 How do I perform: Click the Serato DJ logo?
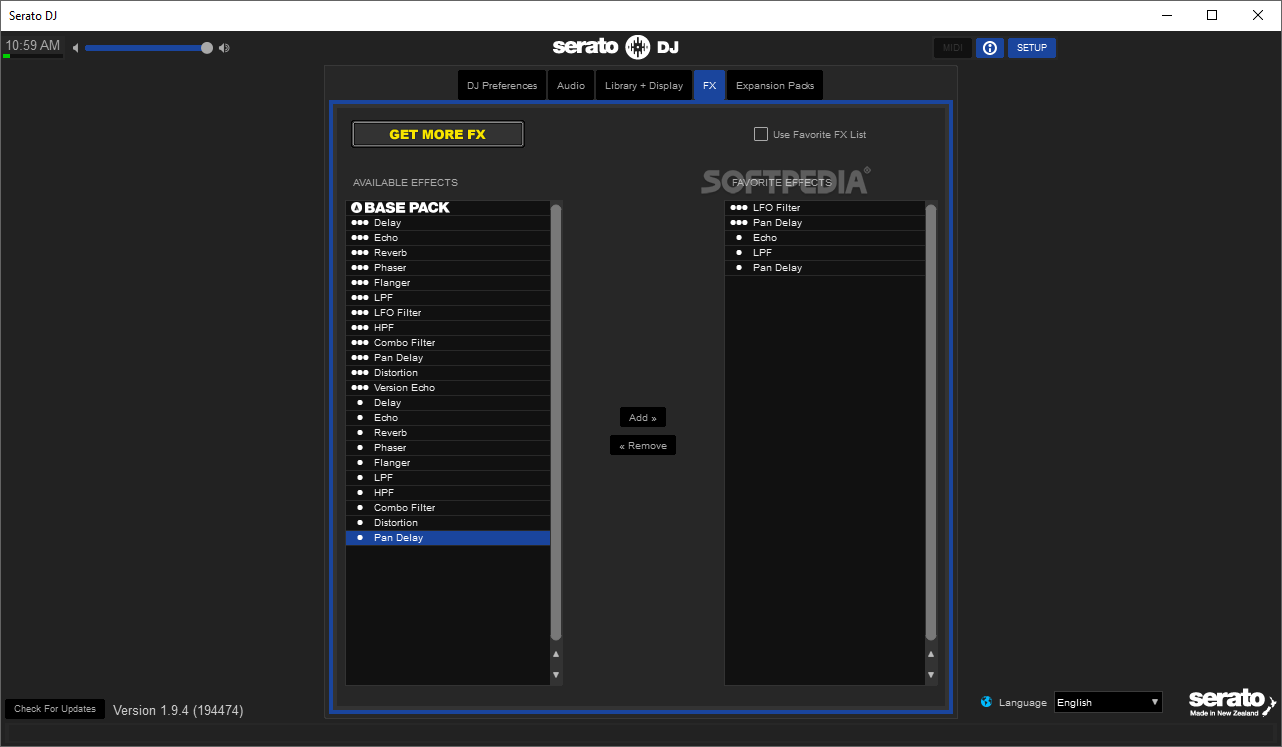[616, 47]
